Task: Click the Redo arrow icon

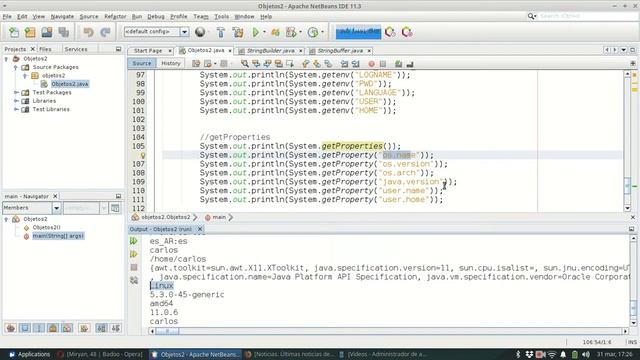Action: [105, 32]
